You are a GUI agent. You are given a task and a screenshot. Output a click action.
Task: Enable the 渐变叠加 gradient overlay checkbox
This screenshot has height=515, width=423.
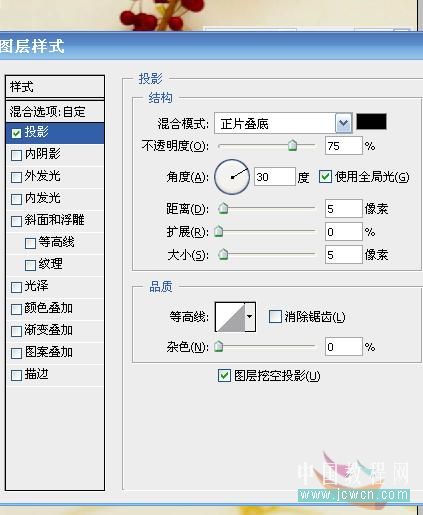click(x=16, y=331)
